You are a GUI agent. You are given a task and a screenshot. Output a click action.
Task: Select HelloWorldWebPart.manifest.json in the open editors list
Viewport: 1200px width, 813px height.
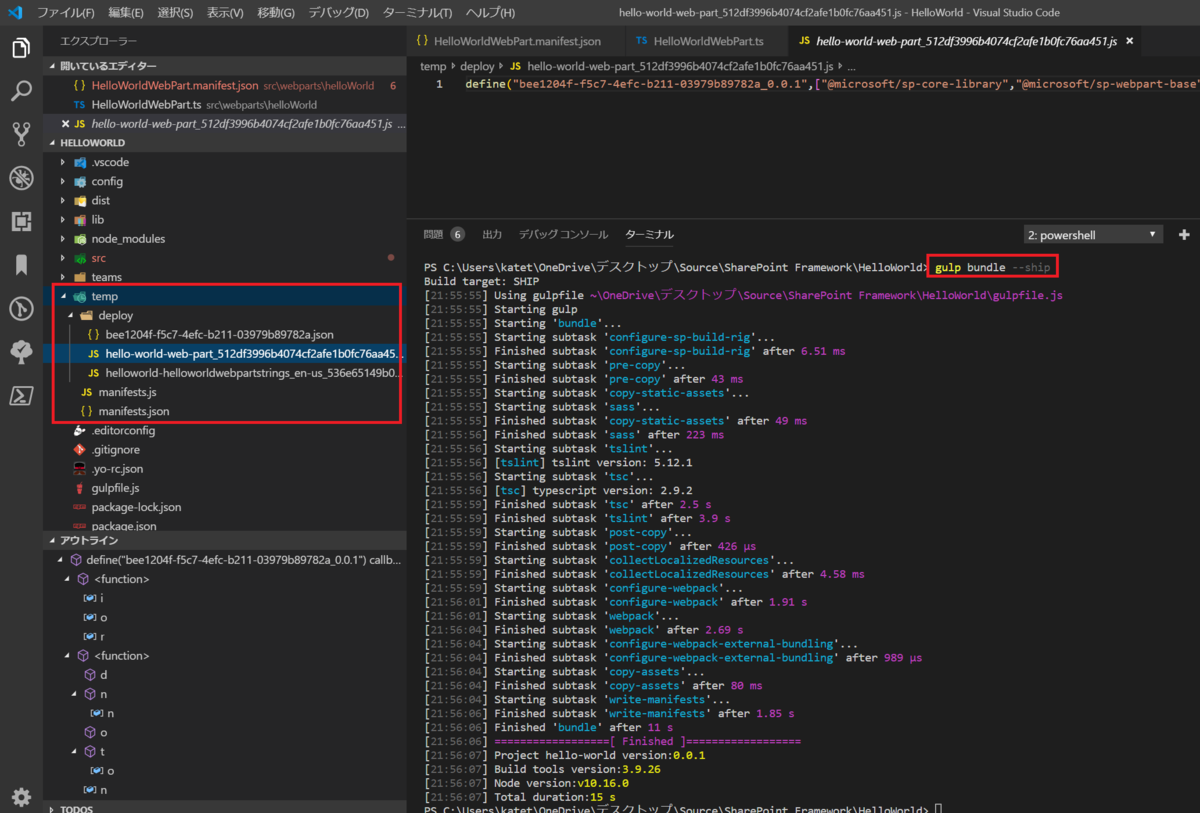pos(225,86)
